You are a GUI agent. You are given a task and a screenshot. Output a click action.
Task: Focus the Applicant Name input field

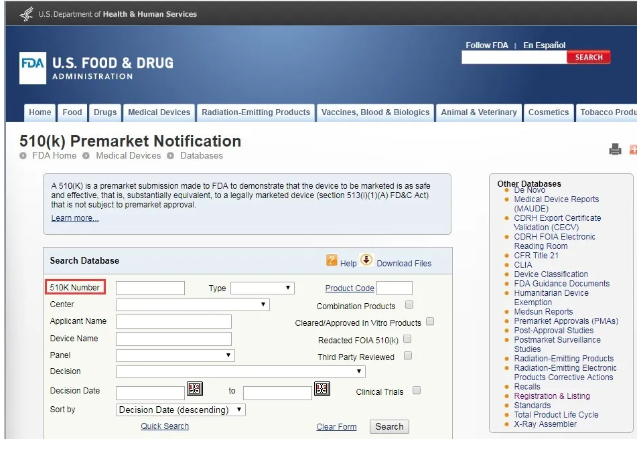pyautogui.click(x=174, y=321)
